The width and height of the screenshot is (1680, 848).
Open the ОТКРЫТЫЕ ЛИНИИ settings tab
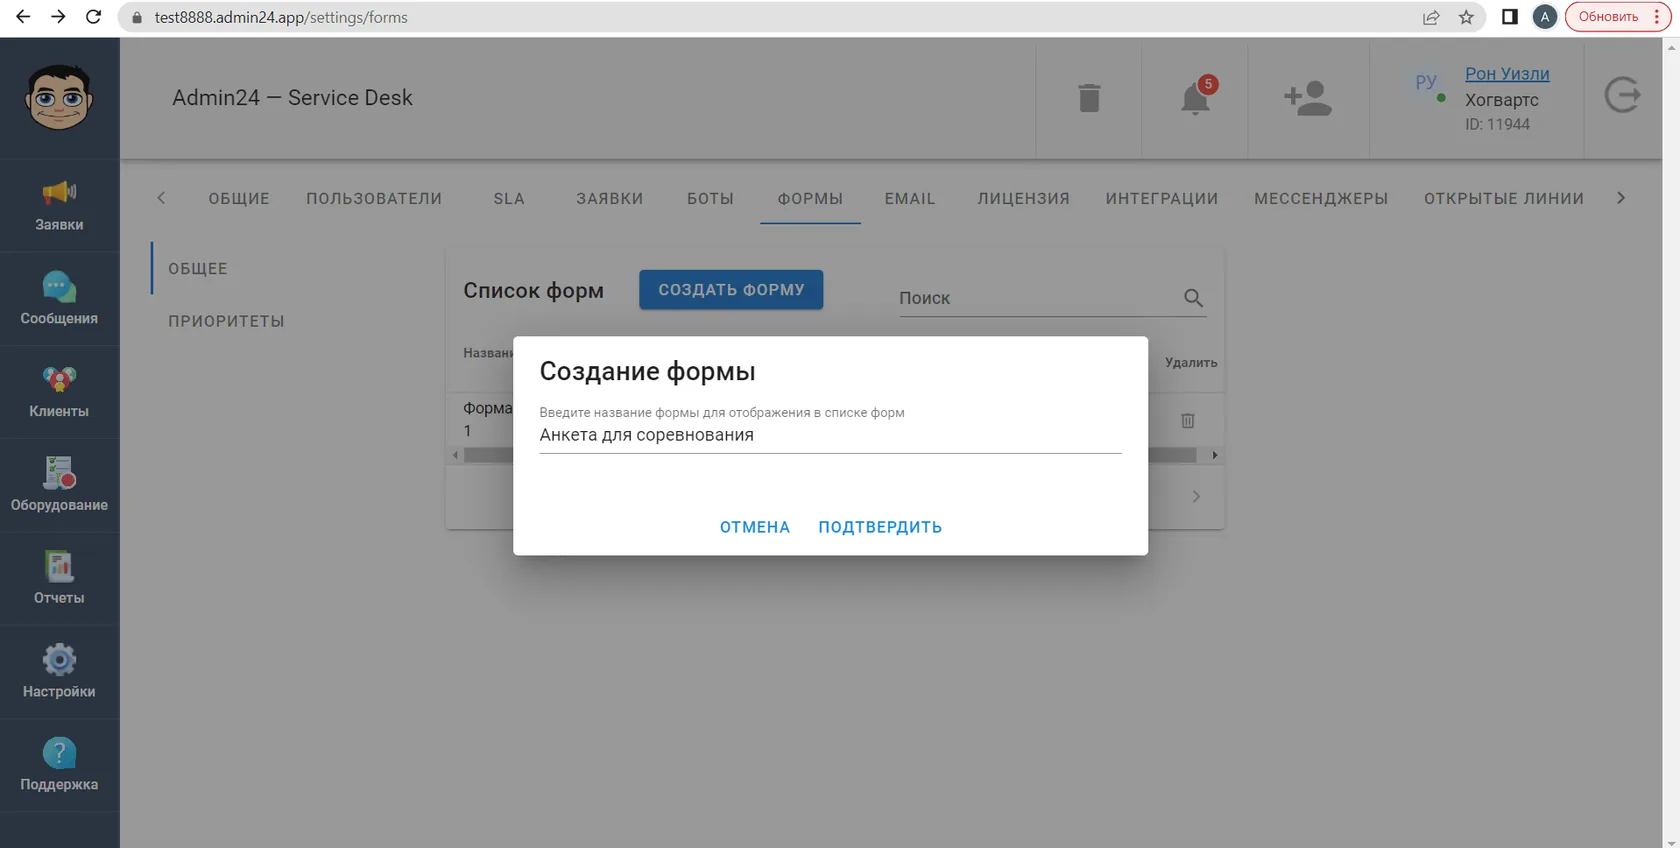click(x=1504, y=198)
